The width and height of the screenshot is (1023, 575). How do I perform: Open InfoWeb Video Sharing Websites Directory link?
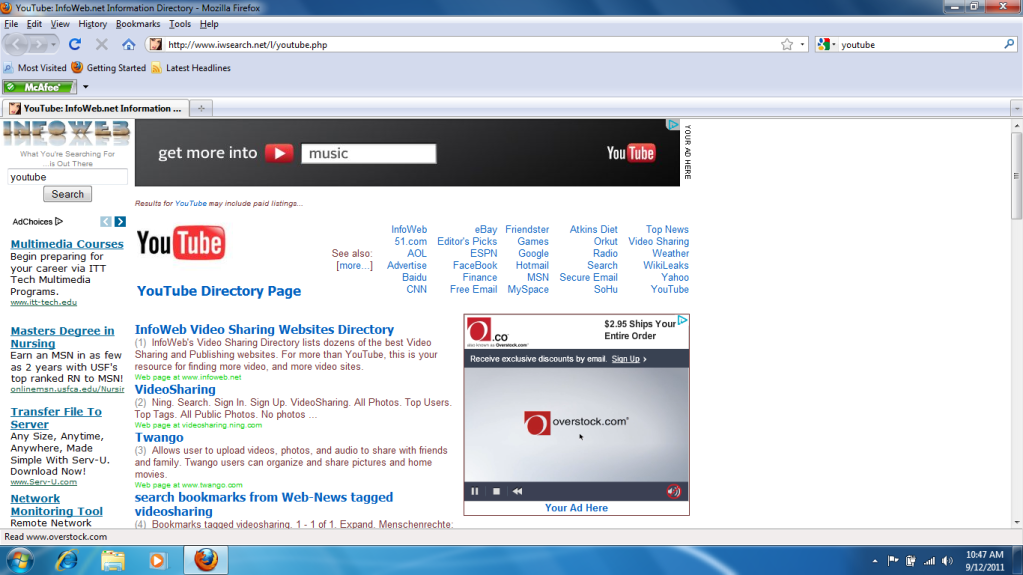pos(264,330)
